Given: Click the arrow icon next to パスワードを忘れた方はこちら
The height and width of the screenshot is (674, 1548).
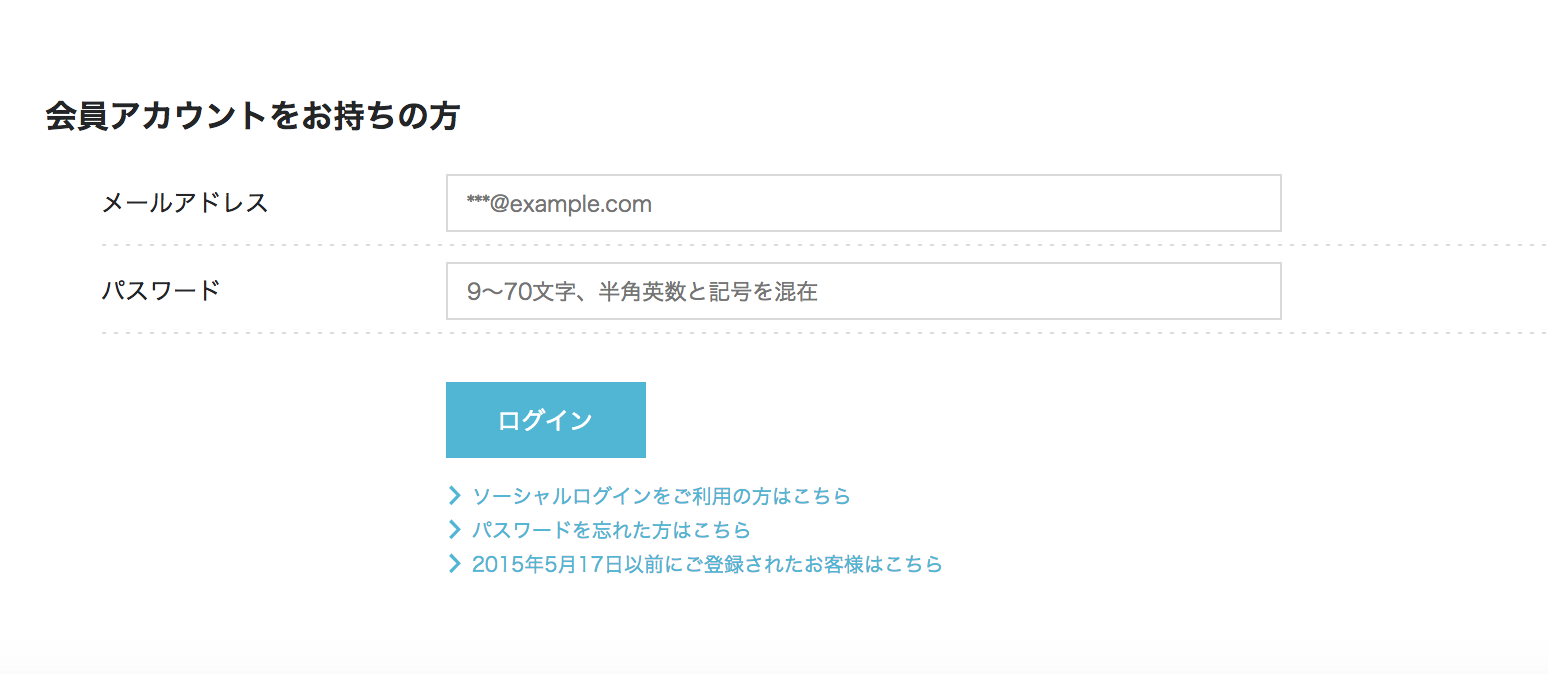Looking at the screenshot, I should tap(454, 529).
